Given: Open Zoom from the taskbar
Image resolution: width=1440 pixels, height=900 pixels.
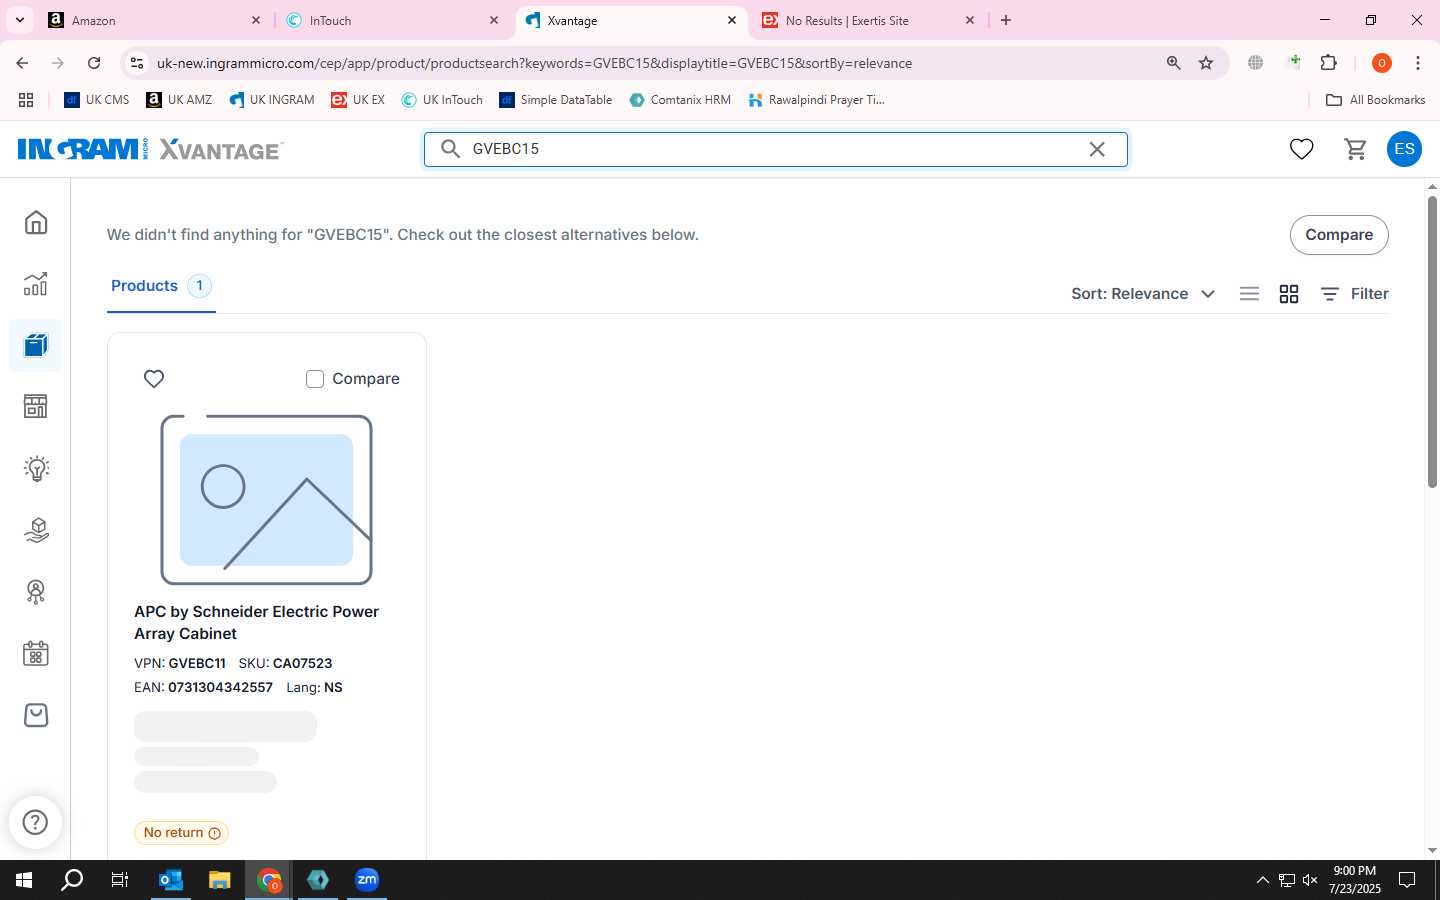Looking at the screenshot, I should (x=367, y=880).
